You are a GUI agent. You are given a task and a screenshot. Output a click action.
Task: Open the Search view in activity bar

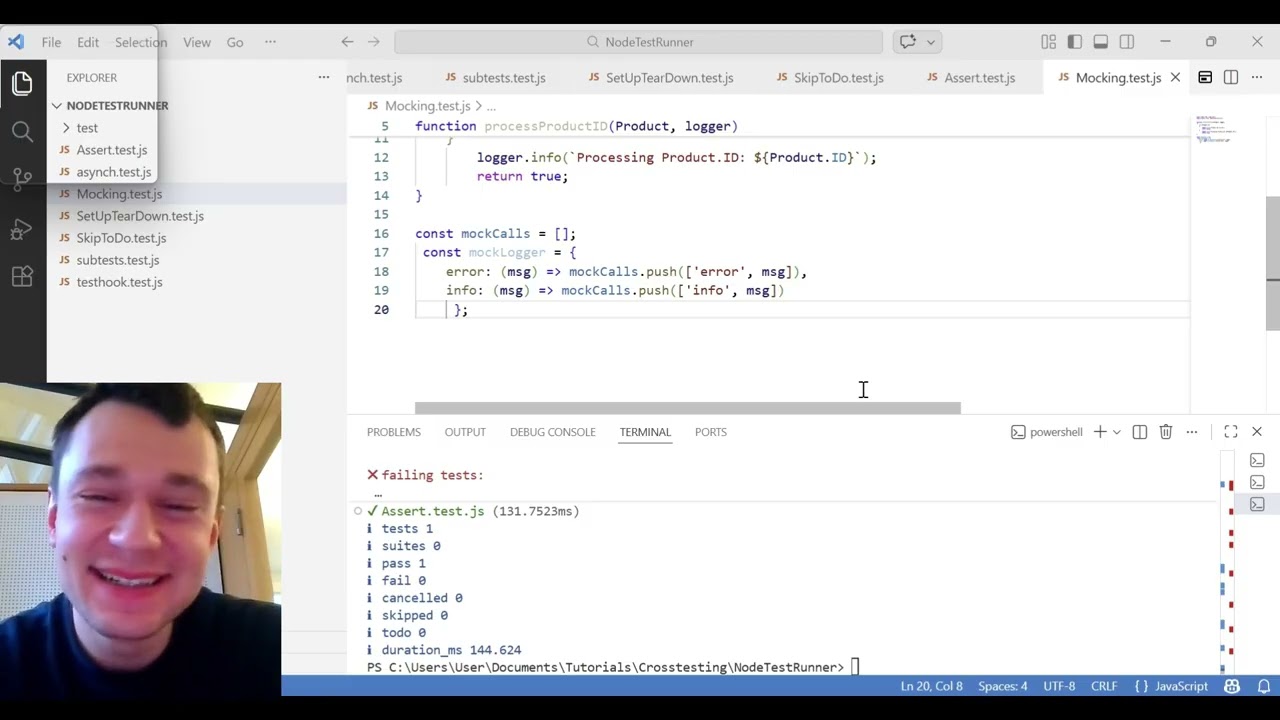(22, 131)
